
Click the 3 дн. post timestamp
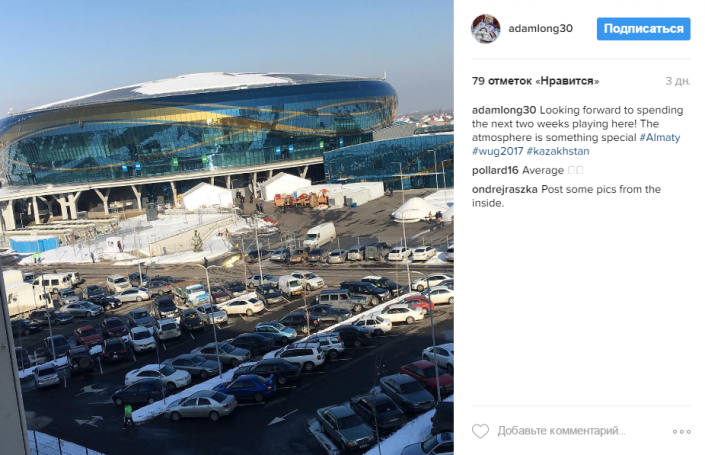678,81
